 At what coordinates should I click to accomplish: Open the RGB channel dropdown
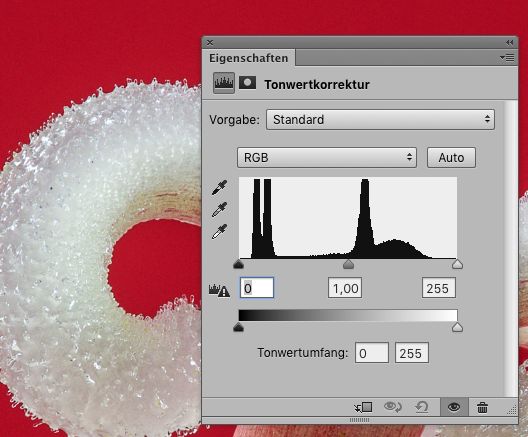click(327, 158)
